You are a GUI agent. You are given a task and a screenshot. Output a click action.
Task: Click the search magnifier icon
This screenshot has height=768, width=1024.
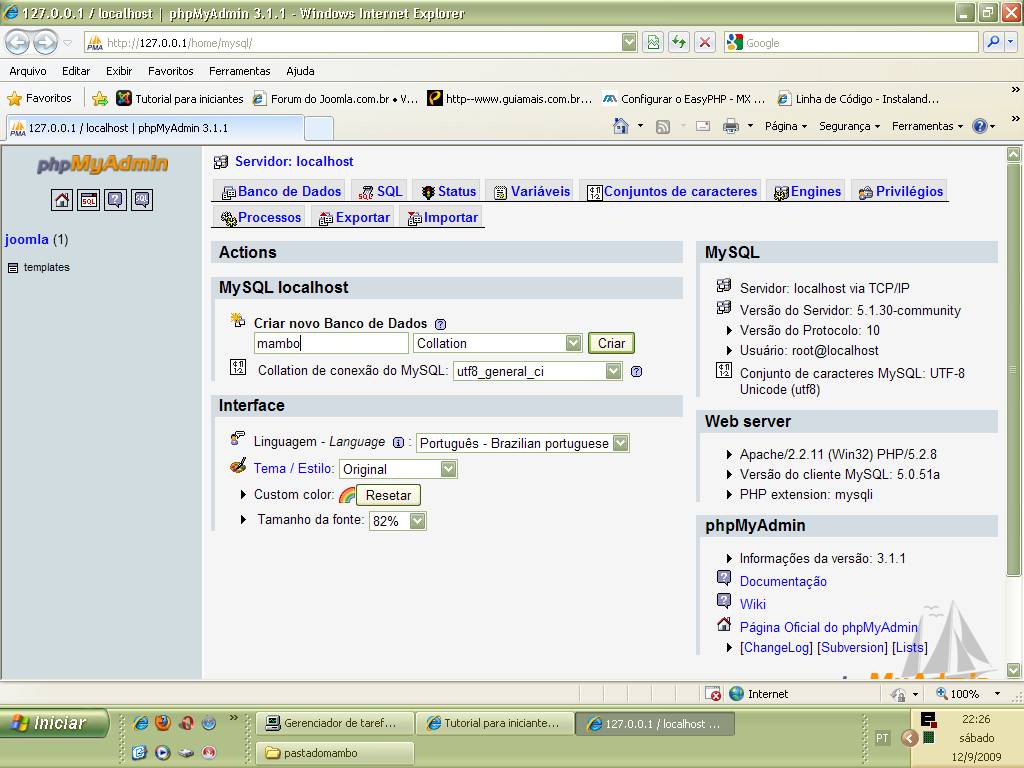[x=993, y=43]
